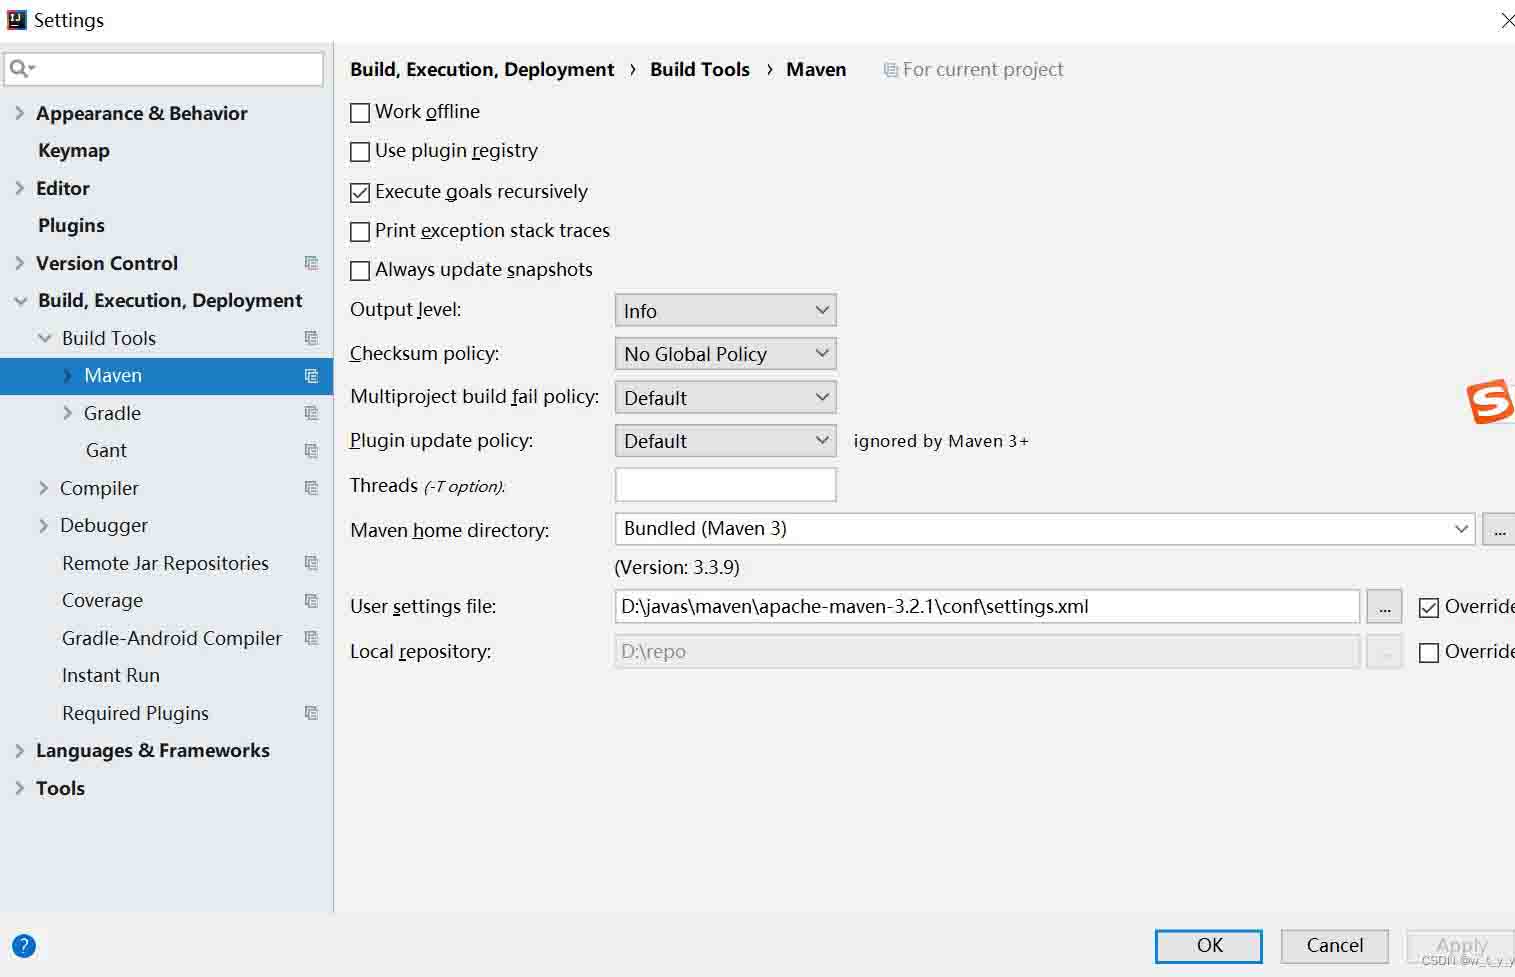Image resolution: width=1515 pixels, height=977 pixels.
Task: Click Build, Execution, Deployment breadcrumb
Action: coord(482,69)
